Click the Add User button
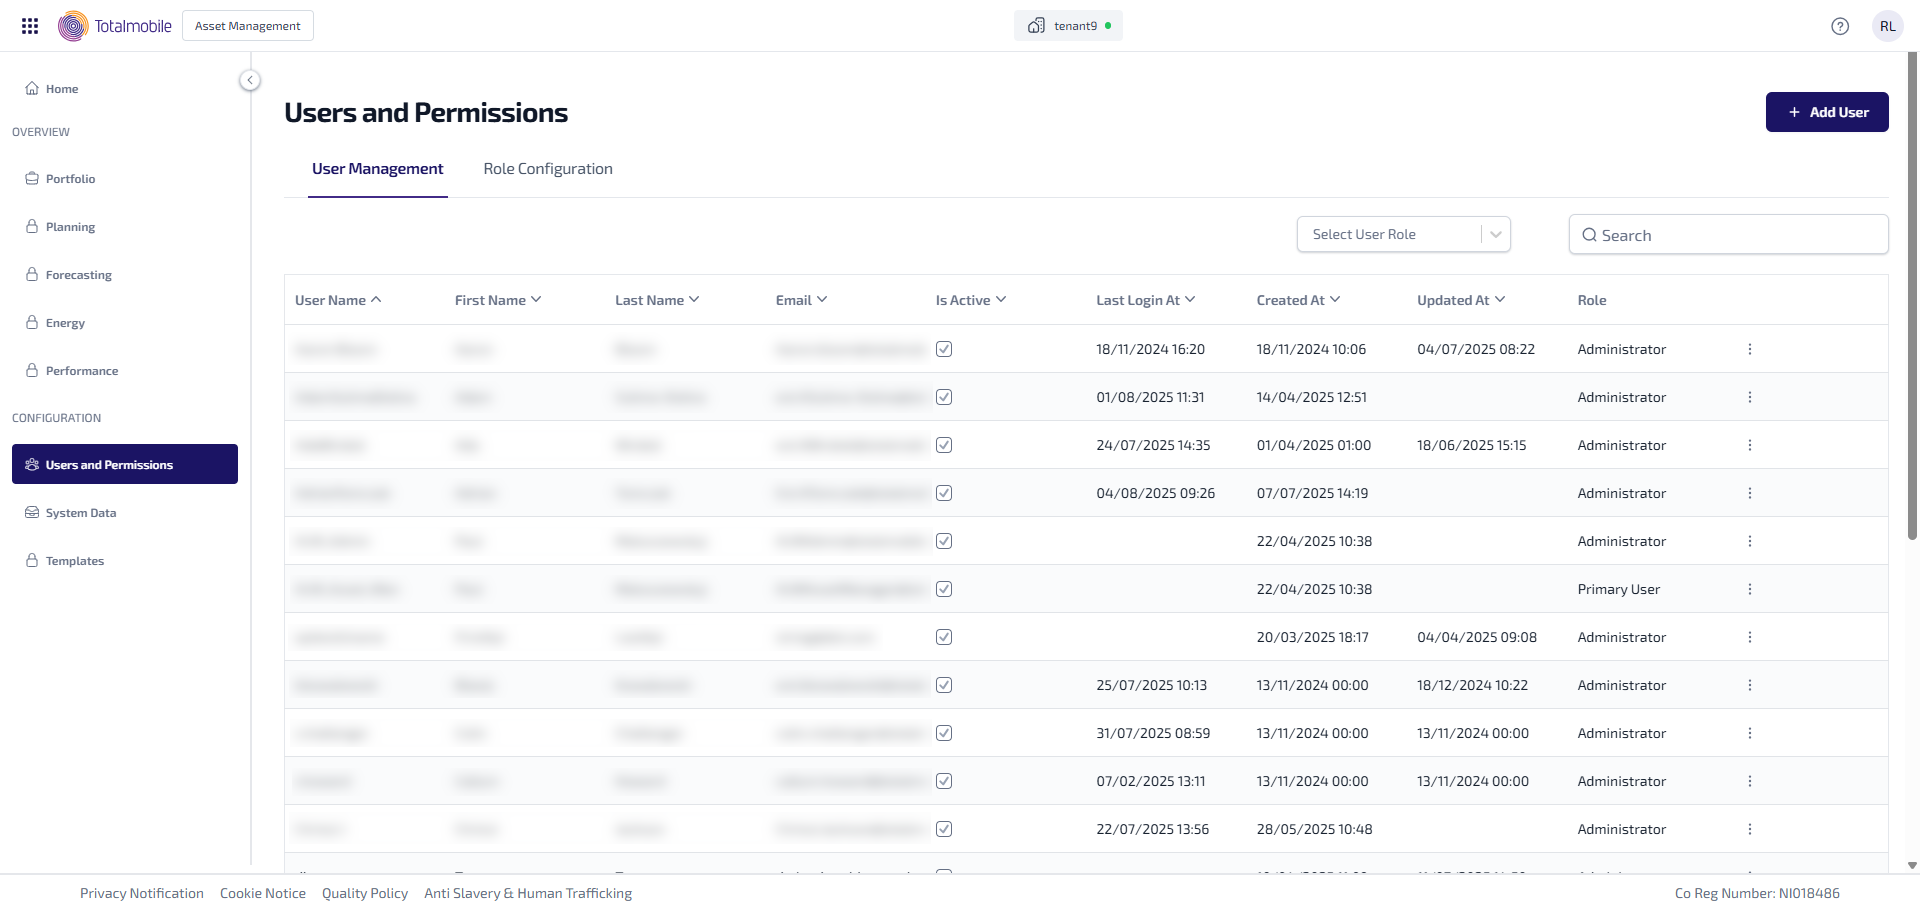Viewport: 1920px width, 911px height. tap(1826, 112)
